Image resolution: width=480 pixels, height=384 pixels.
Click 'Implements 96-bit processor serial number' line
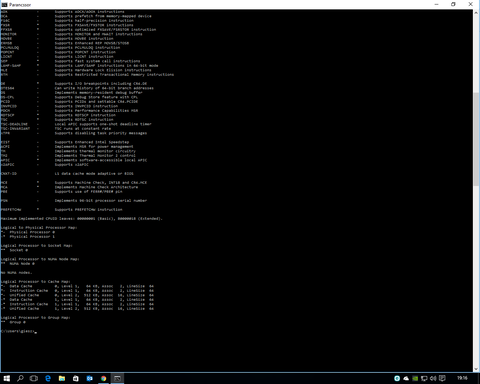(x=101, y=201)
